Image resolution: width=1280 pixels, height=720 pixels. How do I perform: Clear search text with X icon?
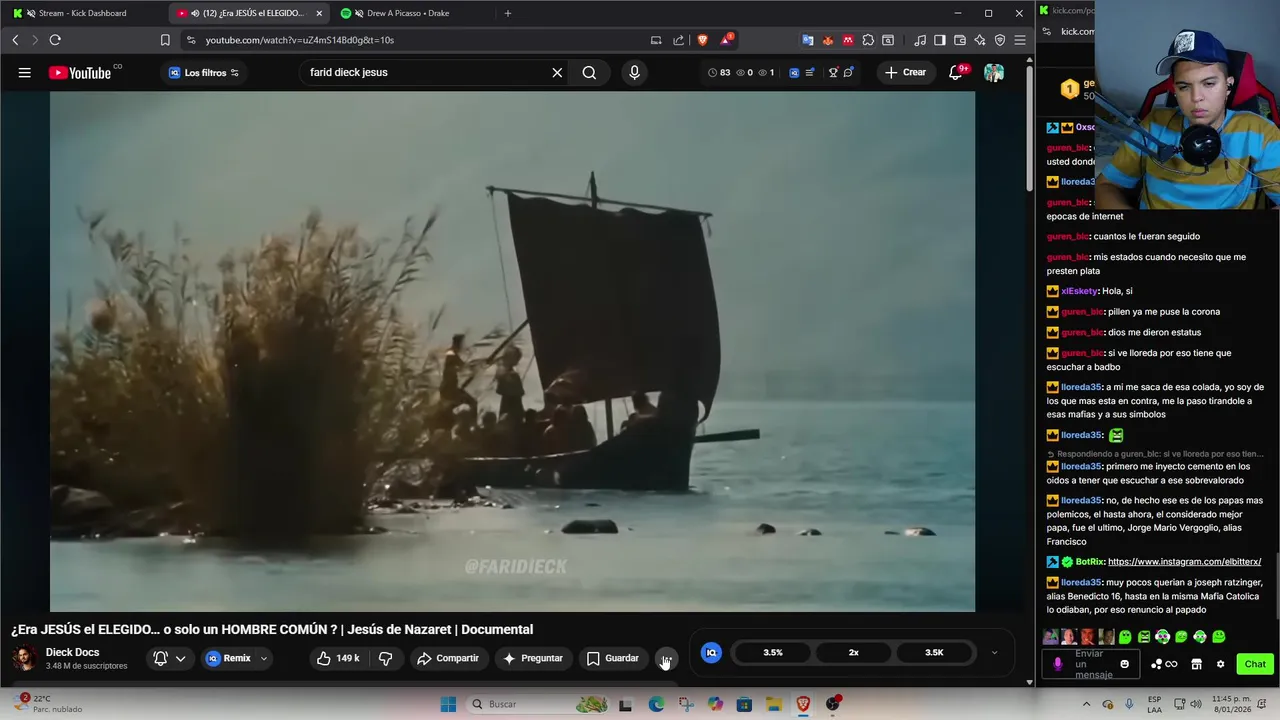pyautogui.click(x=557, y=72)
